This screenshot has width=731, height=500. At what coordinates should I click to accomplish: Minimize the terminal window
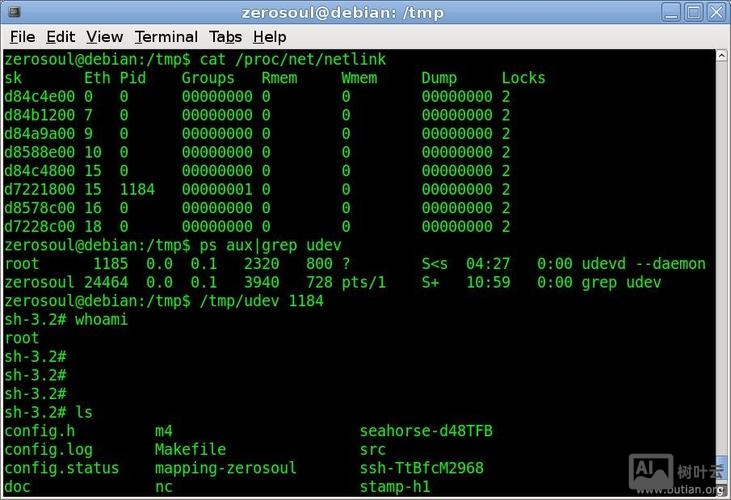click(x=670, y=12)
